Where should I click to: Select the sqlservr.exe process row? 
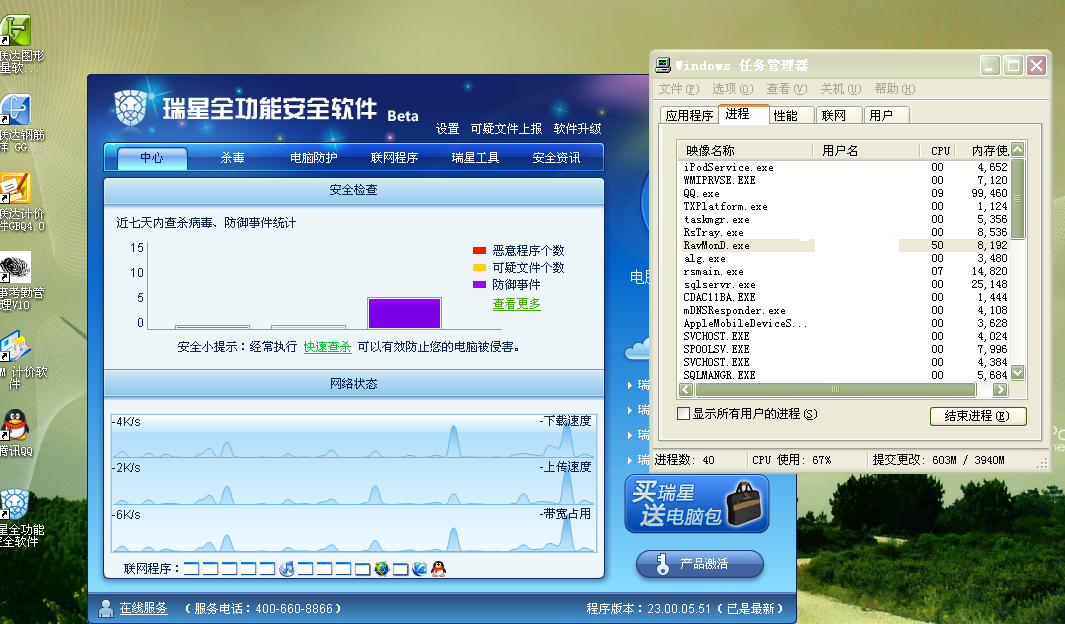(846, 284)
